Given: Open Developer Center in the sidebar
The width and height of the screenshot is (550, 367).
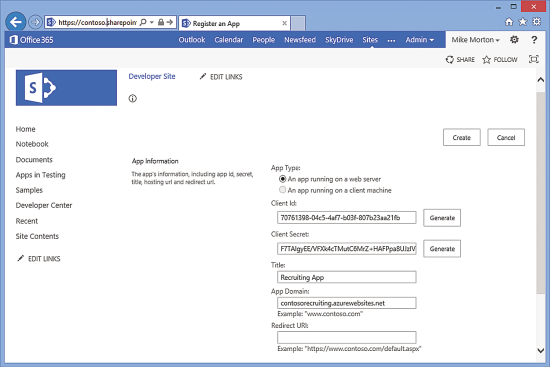Looking at the screenshot, I should [x=44, y=205].
